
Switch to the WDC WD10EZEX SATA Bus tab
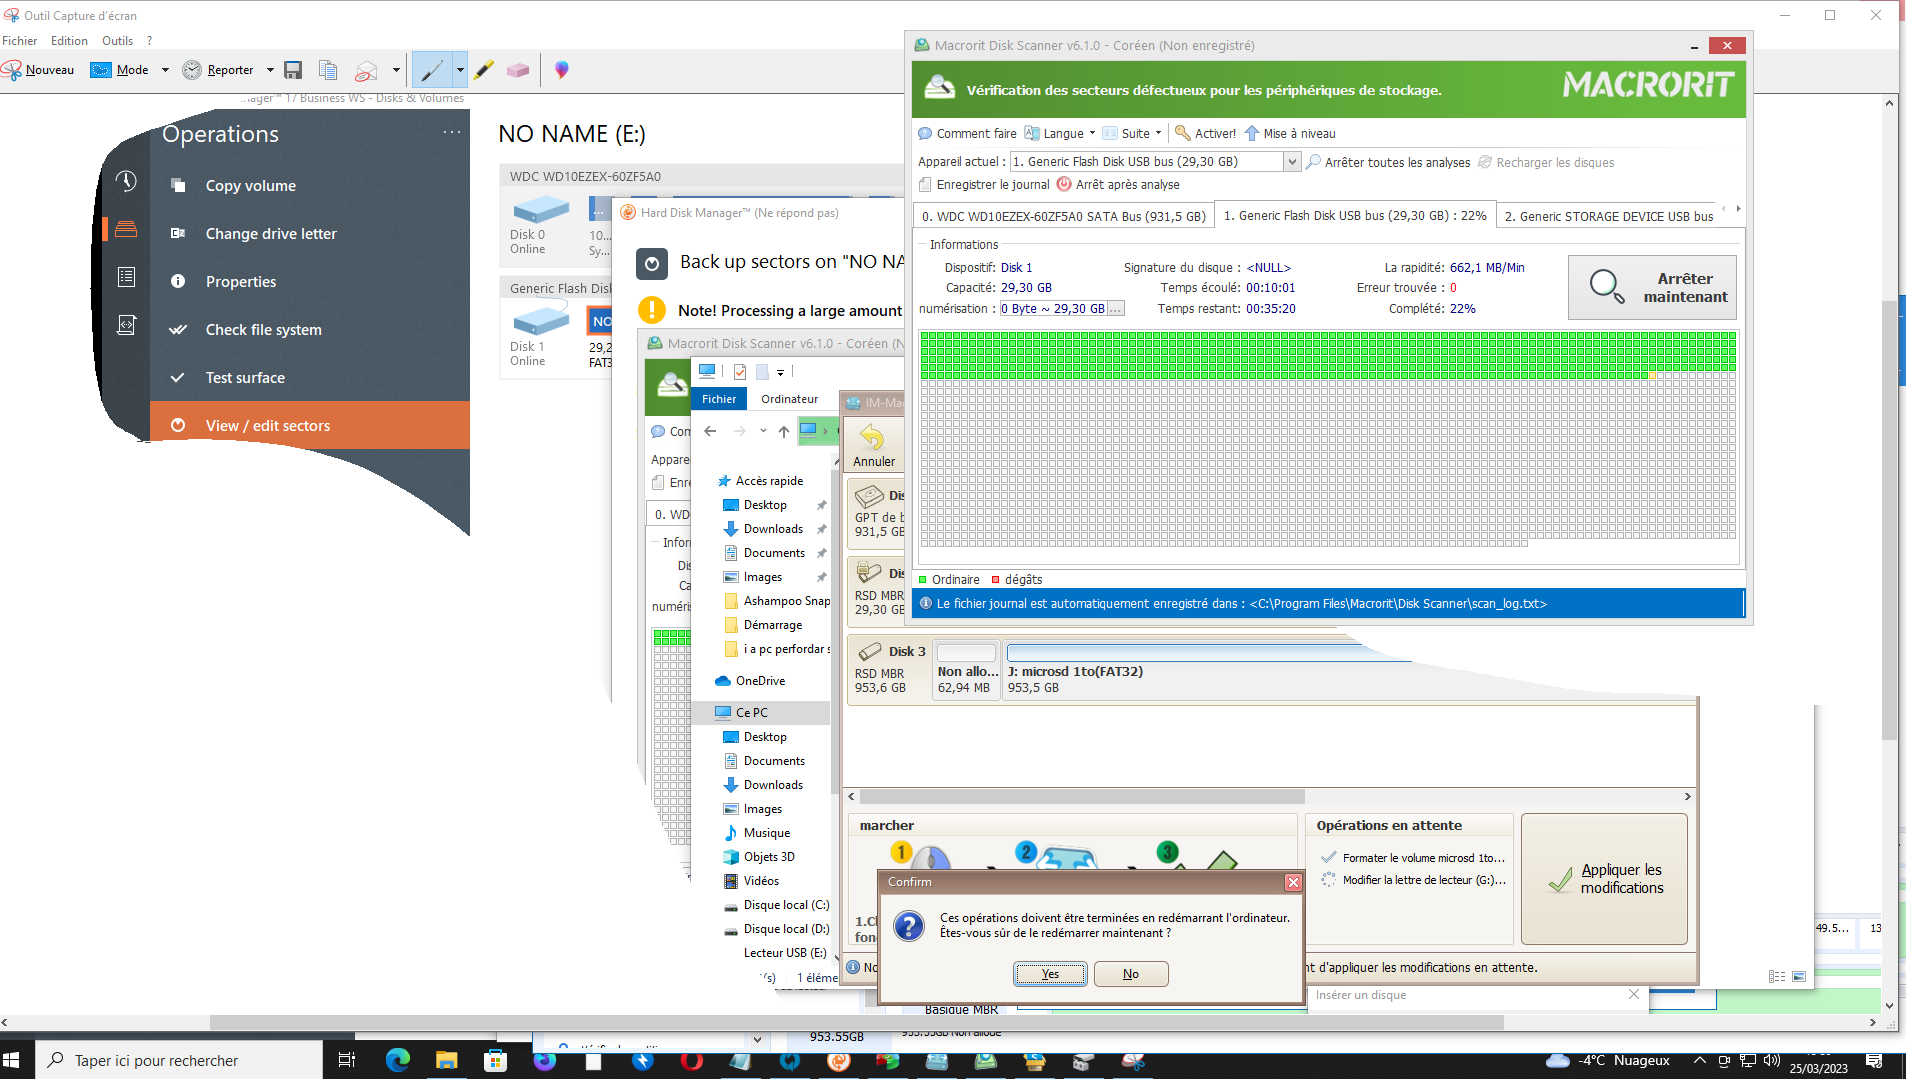pos(1063,216)
